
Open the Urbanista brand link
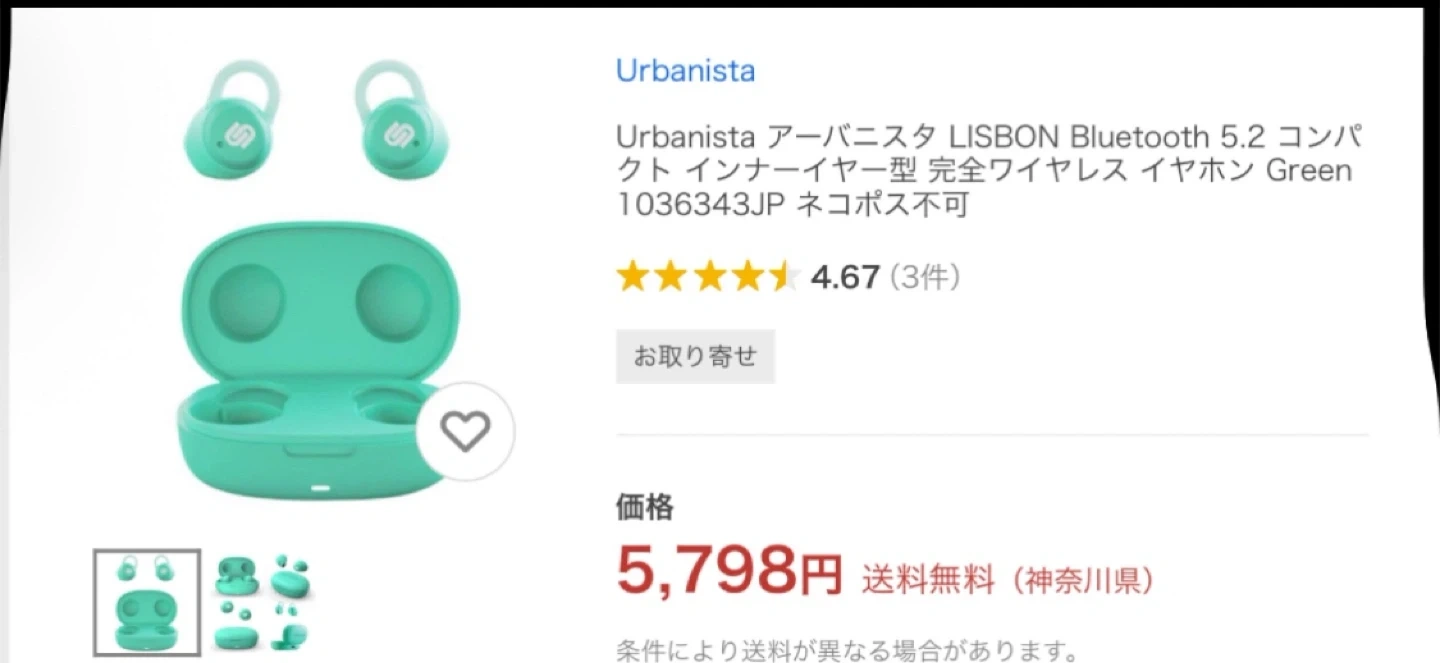click(x=685, y=71)
